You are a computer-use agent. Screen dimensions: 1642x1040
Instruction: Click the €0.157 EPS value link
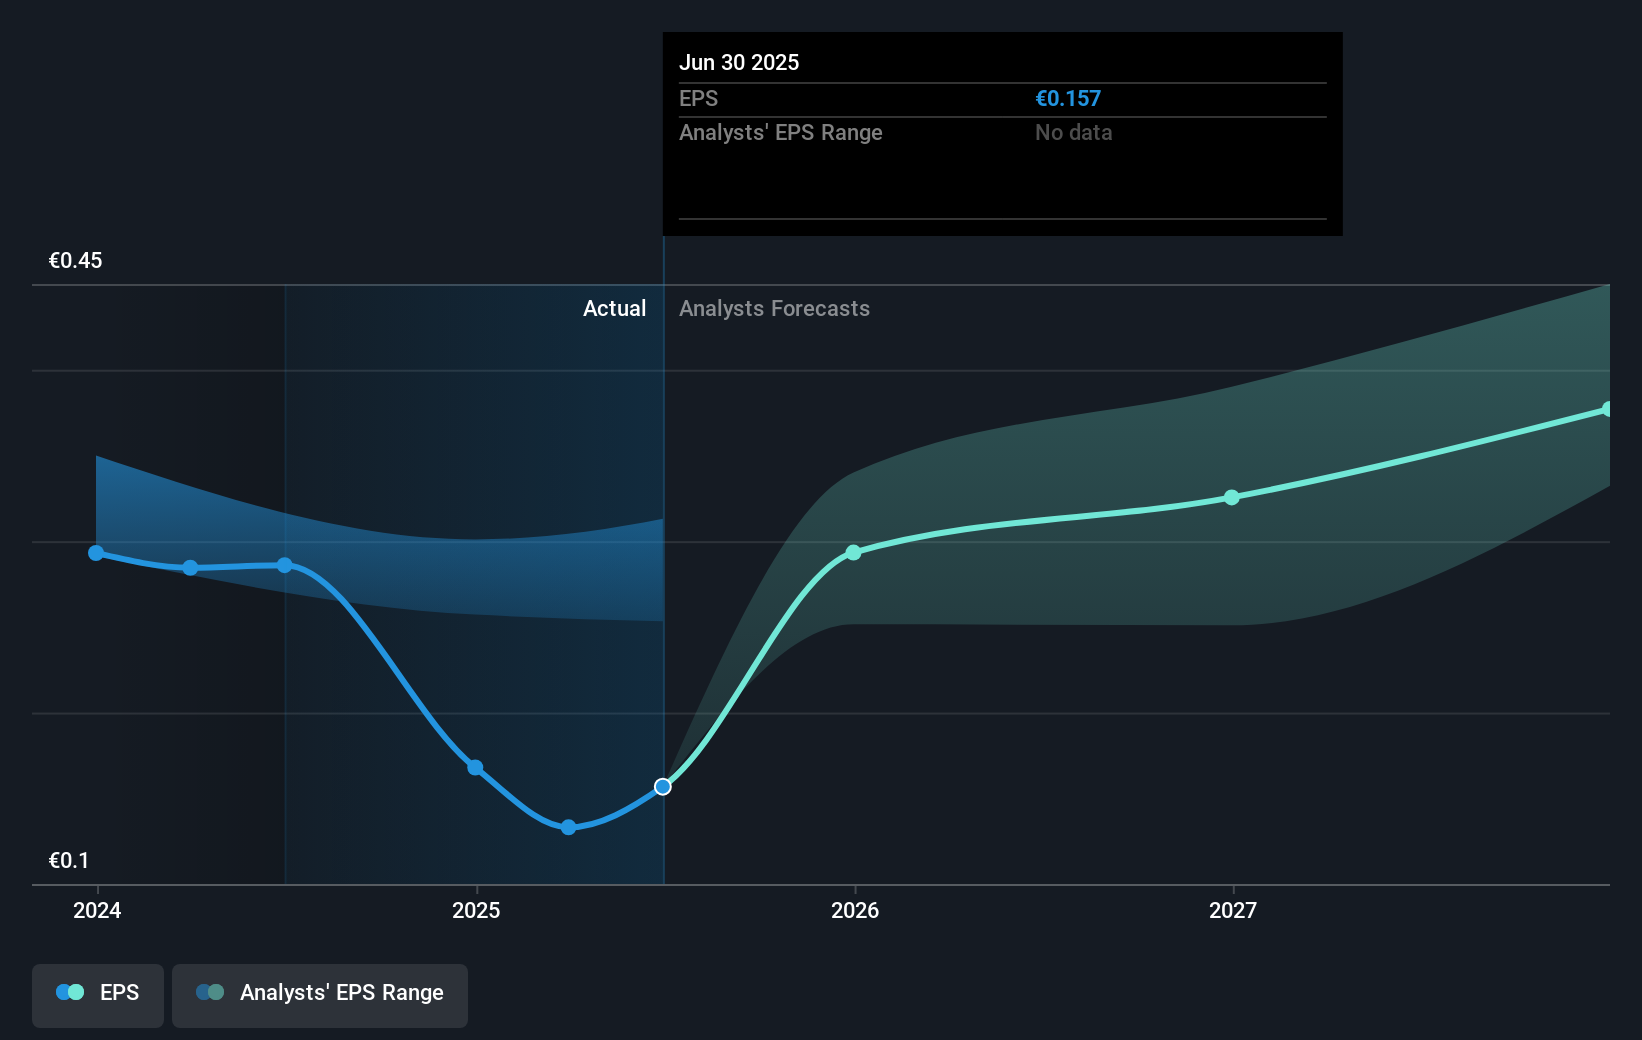click(x=1067, y=98)
